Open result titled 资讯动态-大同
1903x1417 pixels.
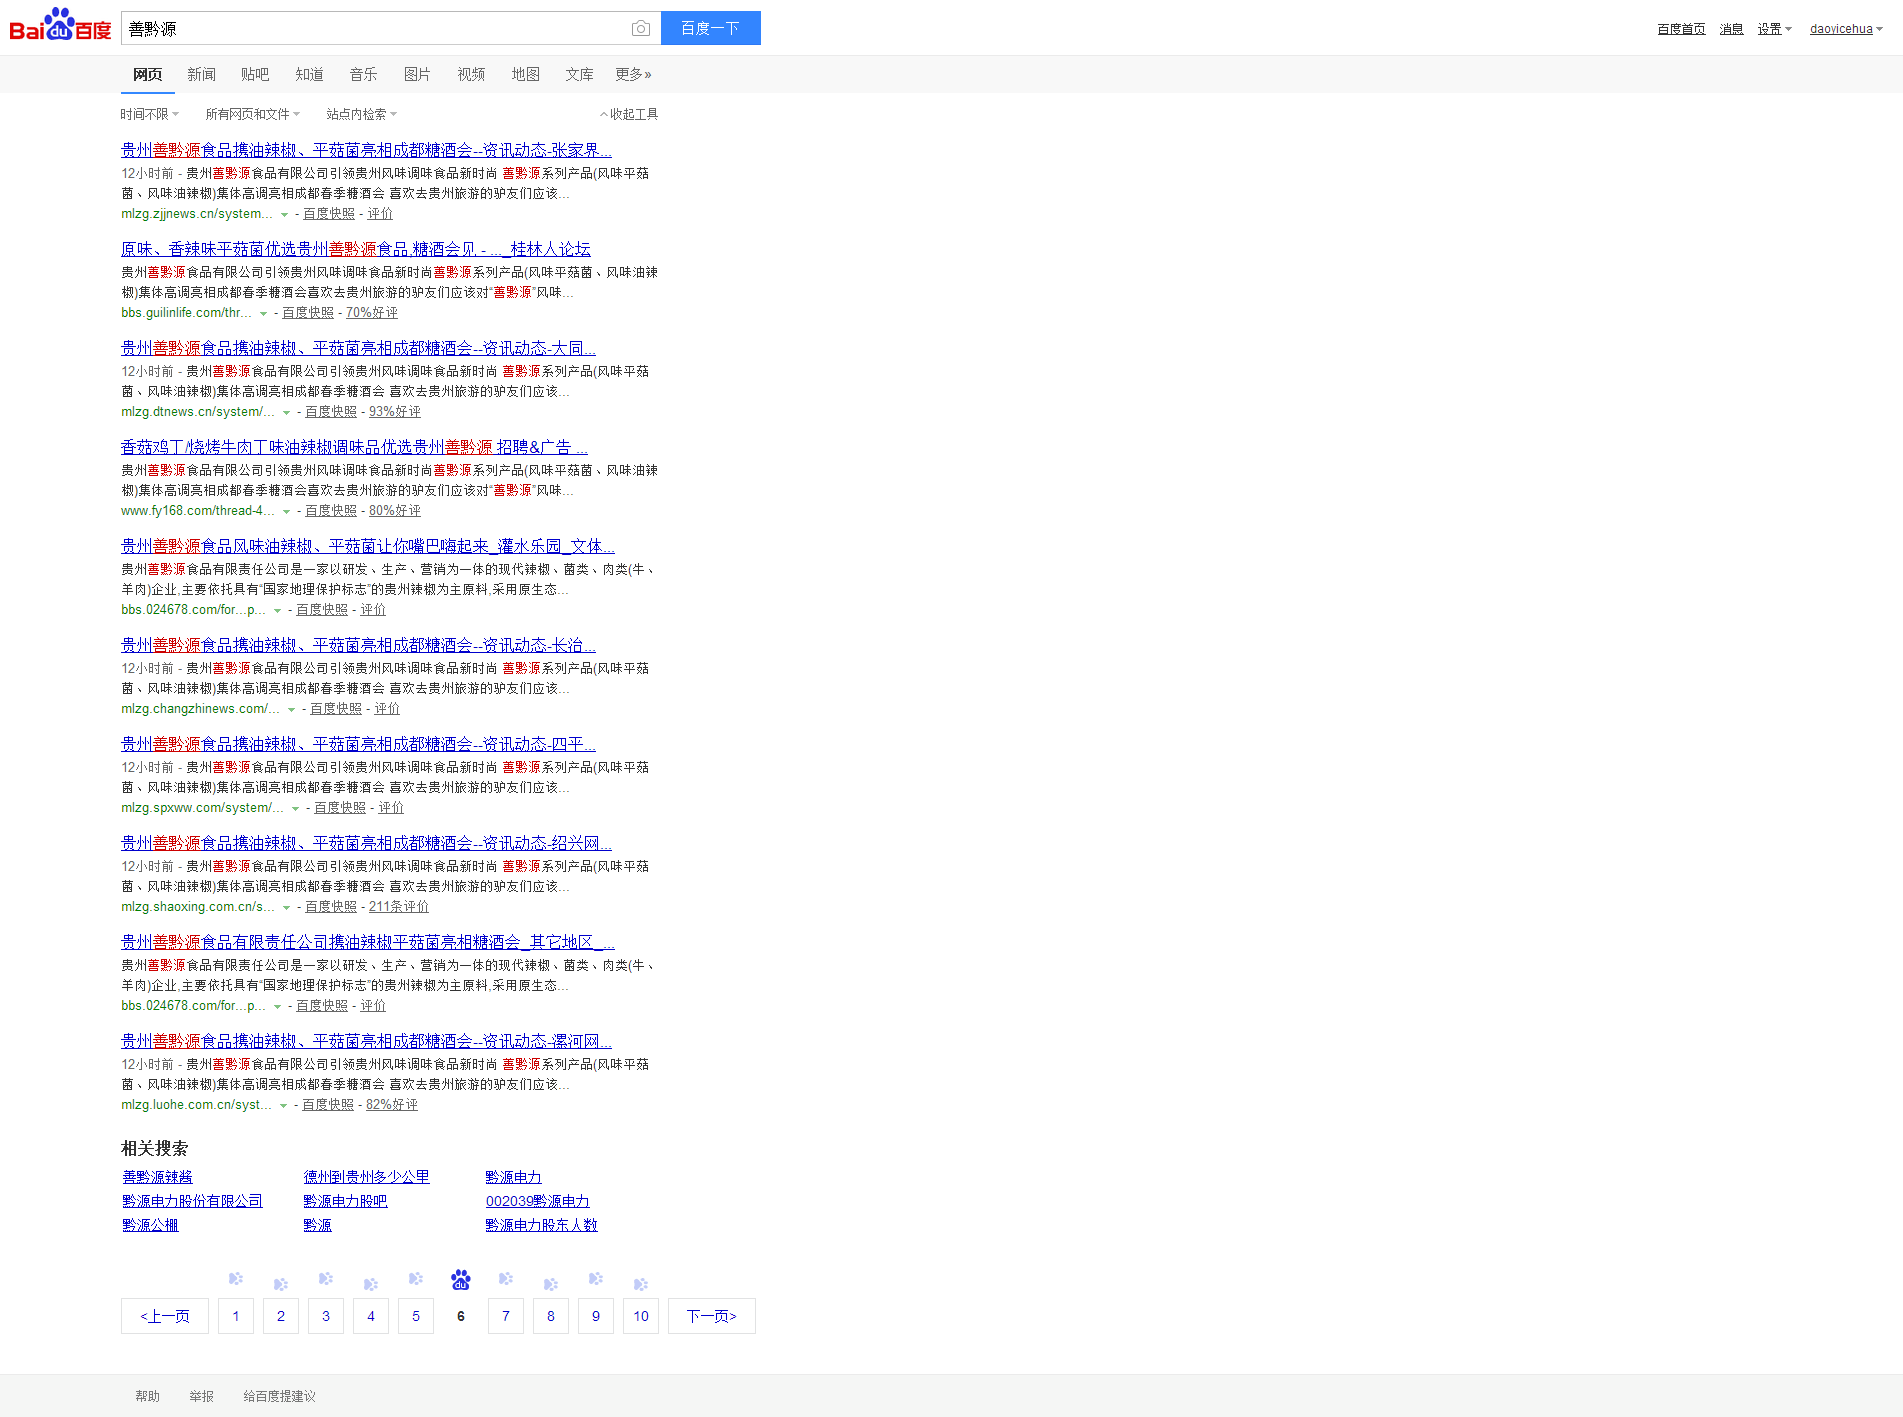(x=358, y=348)
